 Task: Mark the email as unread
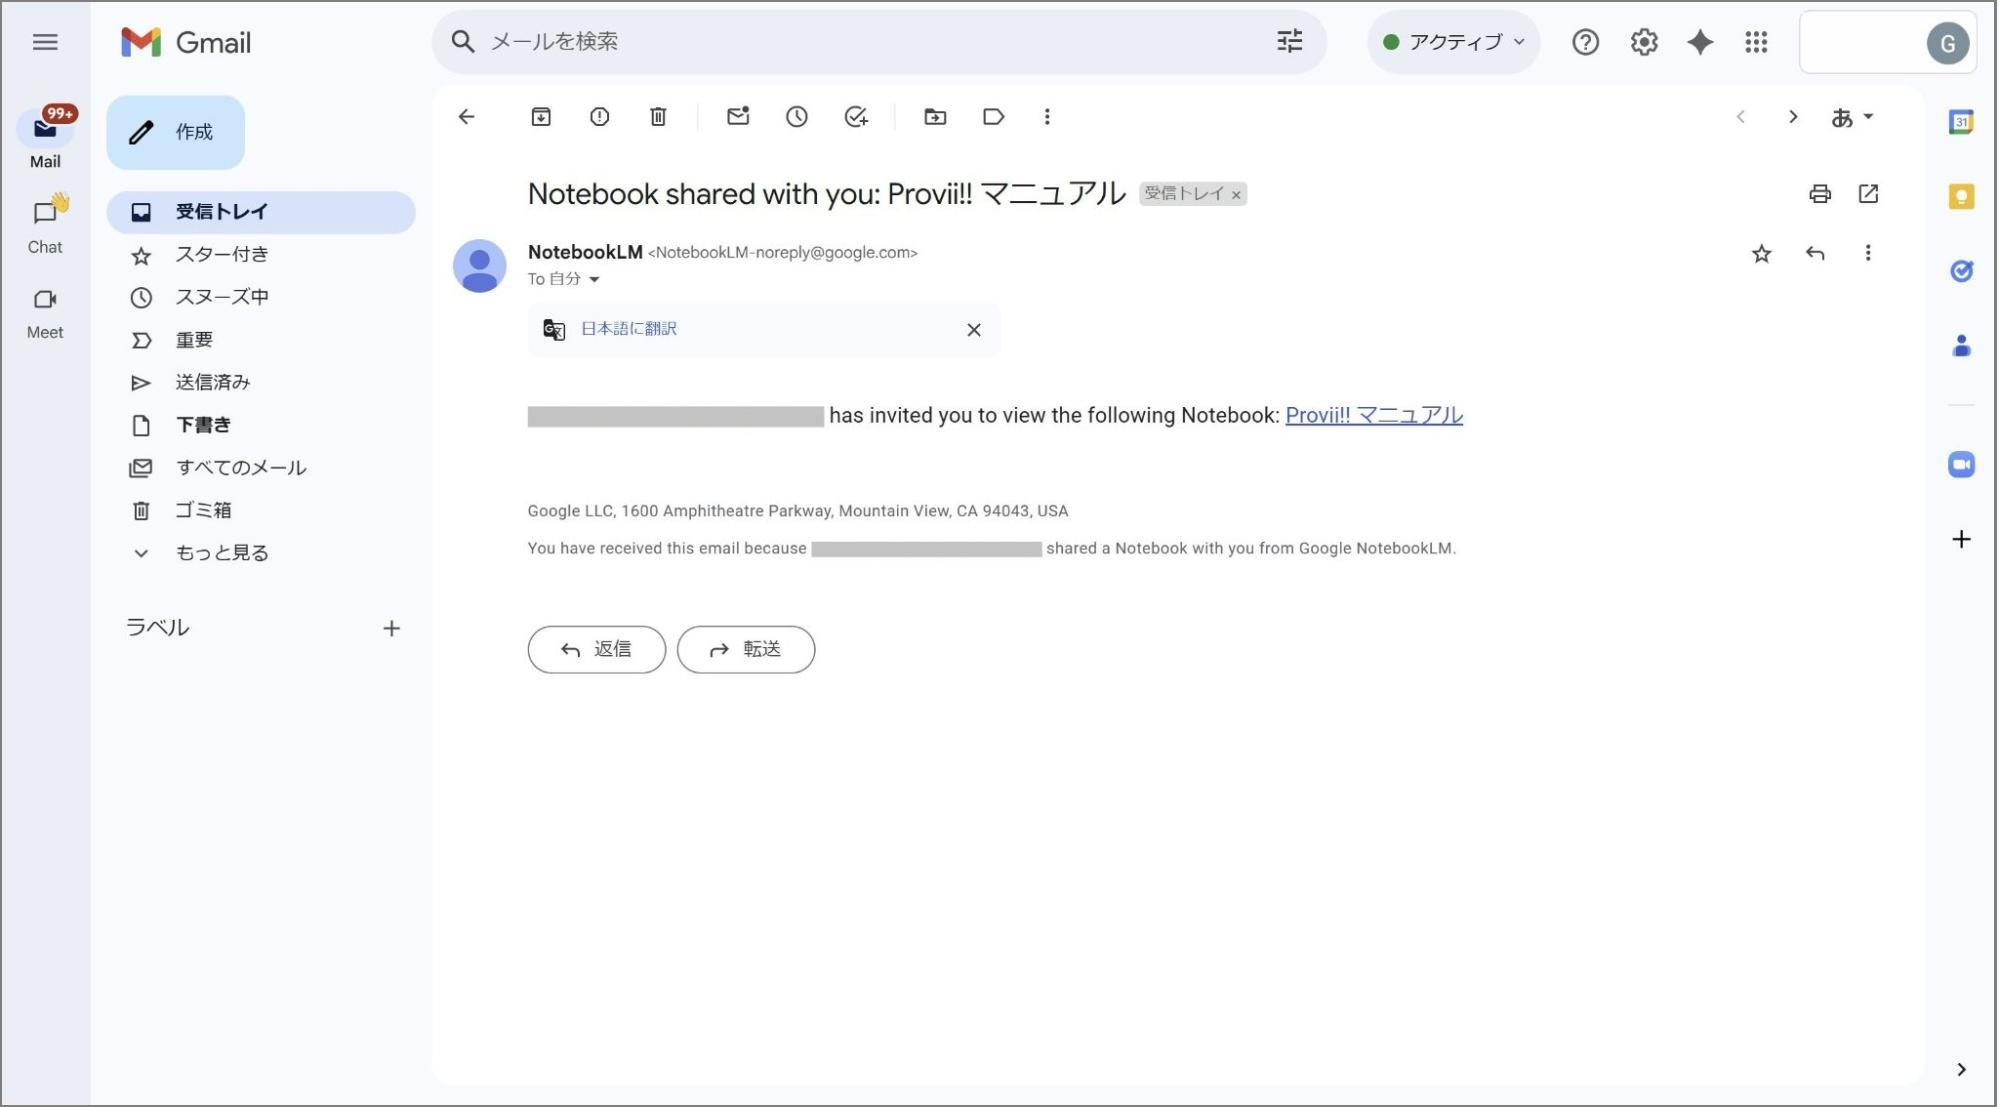tap(738, 117)
